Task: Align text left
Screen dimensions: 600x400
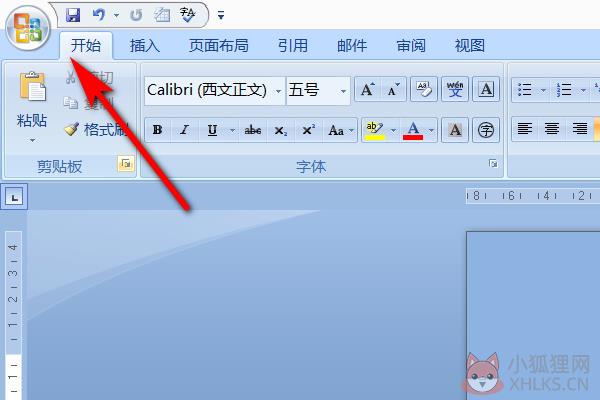Action: [x=525, y=129]
